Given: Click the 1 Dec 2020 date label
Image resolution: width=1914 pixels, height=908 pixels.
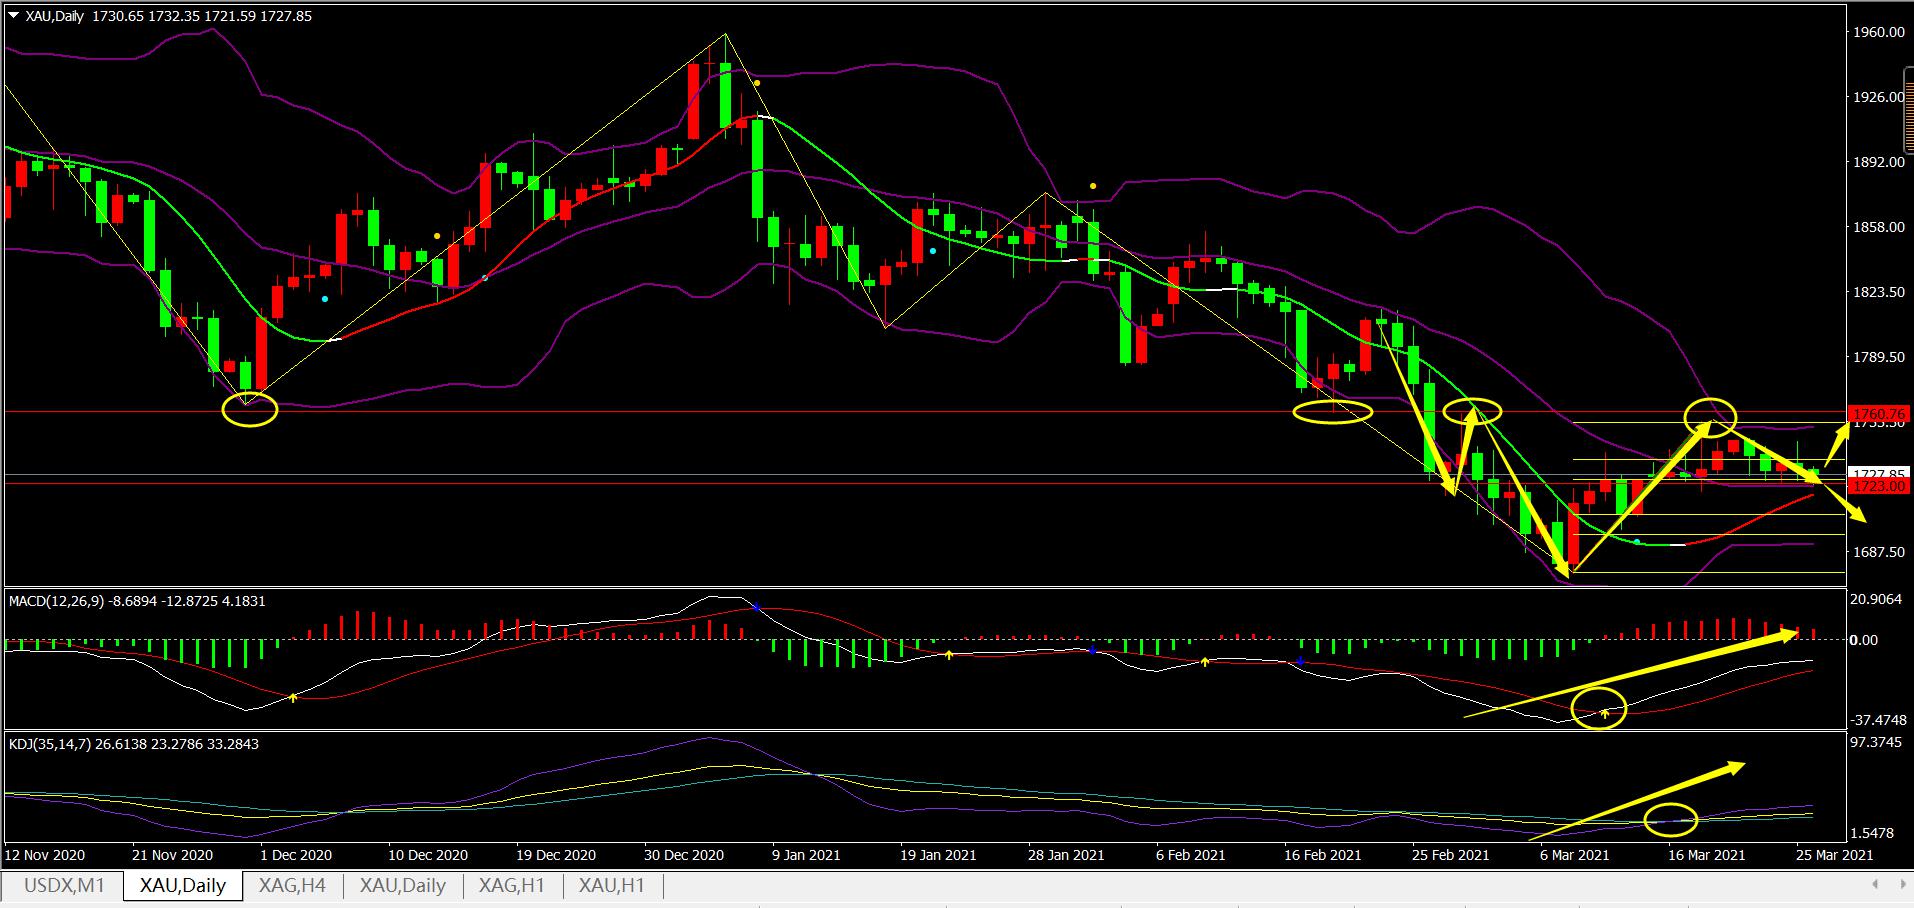Looking at the screenshot, I should click(296, 856).
